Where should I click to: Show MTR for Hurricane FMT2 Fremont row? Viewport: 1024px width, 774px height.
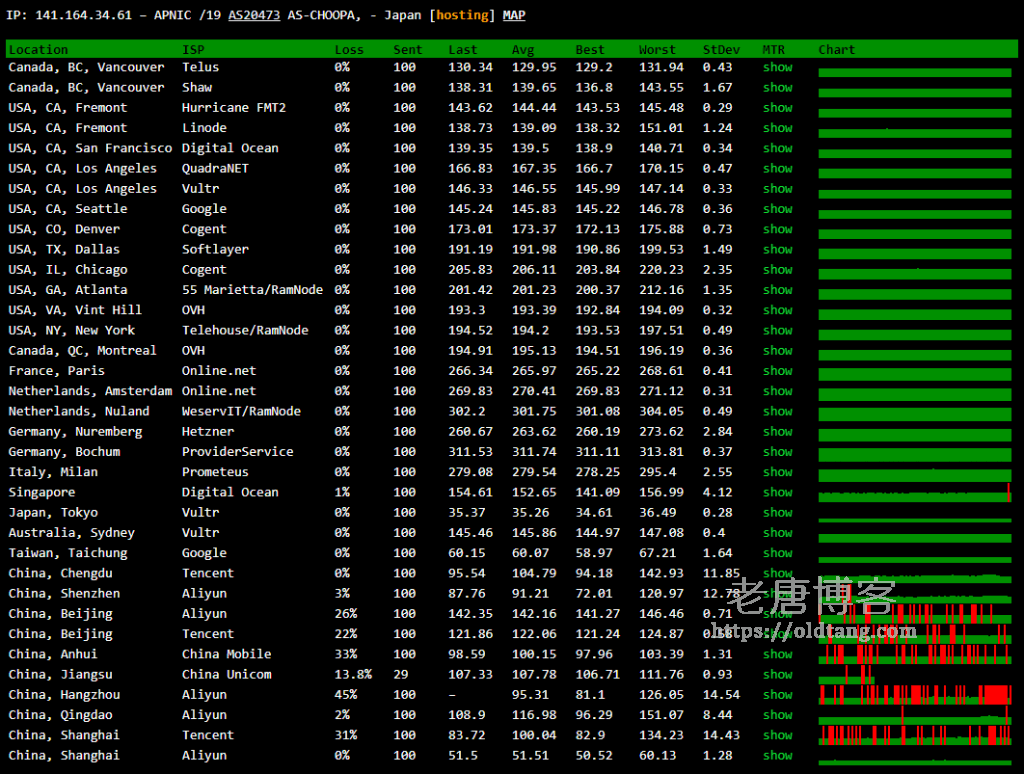(777, 108)
